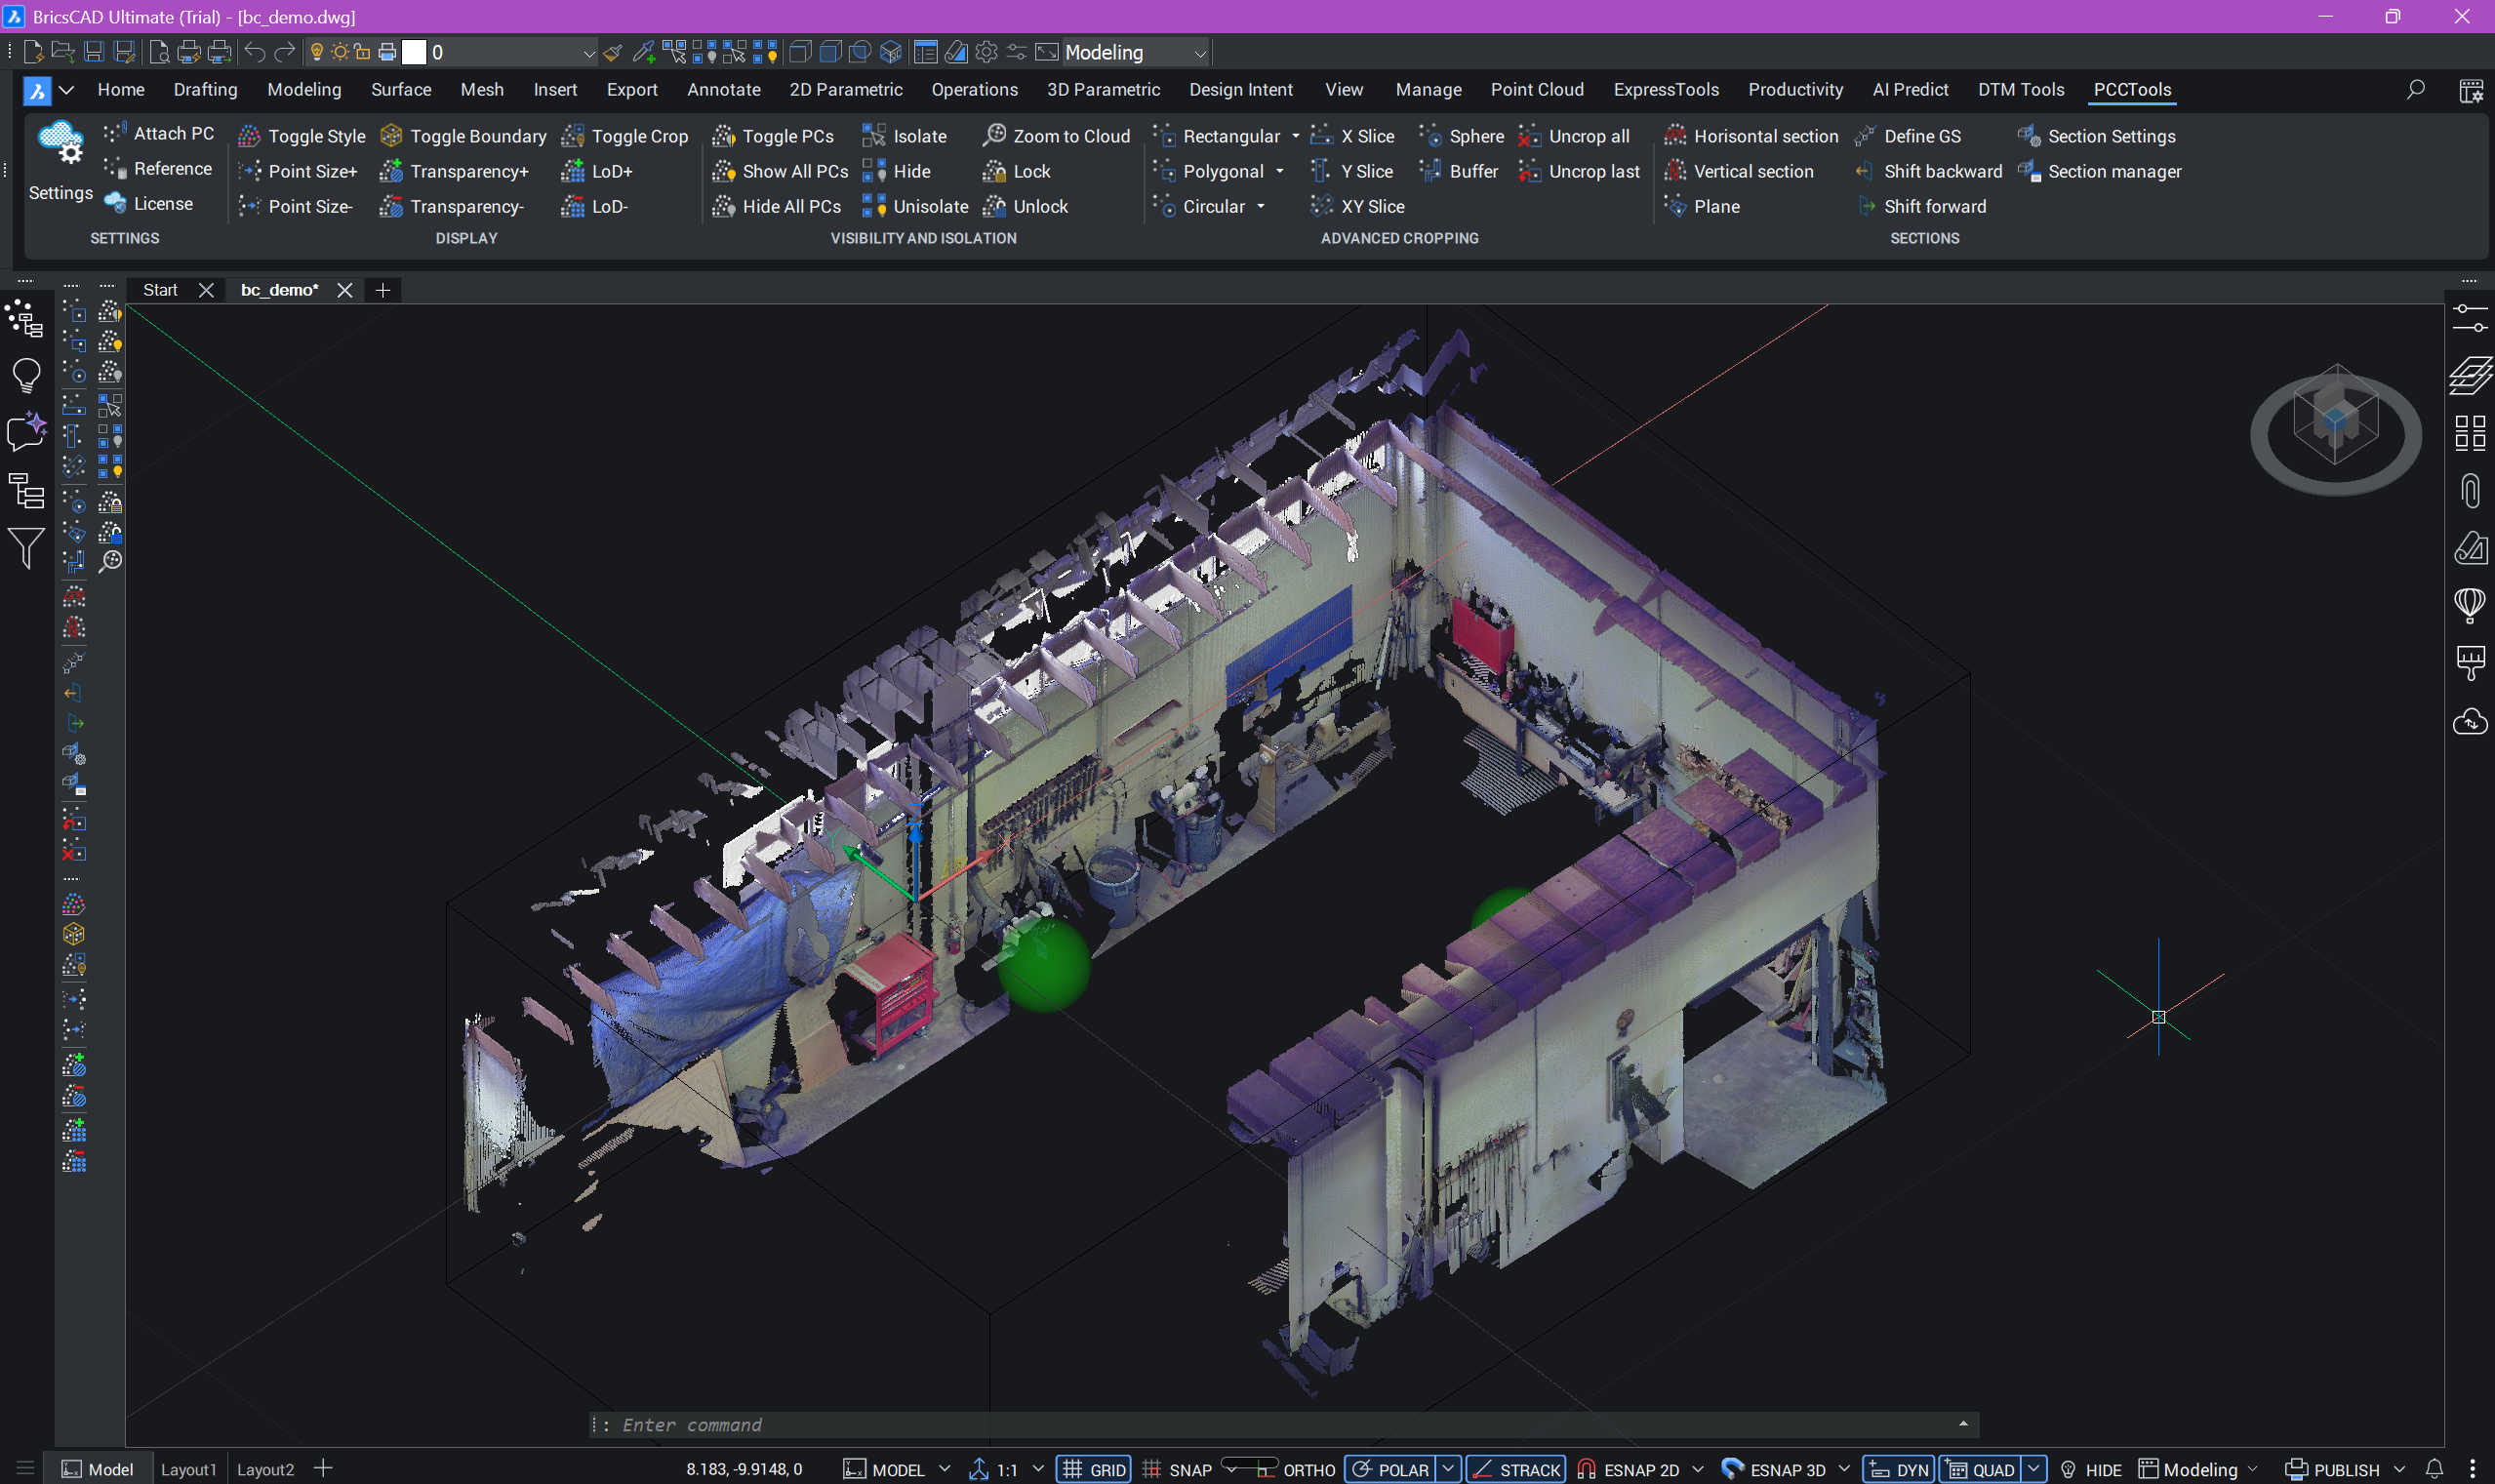Screen dimensions: 2495x1484
Task: Click the hot air balloon panel icon
Action: 2469,606
